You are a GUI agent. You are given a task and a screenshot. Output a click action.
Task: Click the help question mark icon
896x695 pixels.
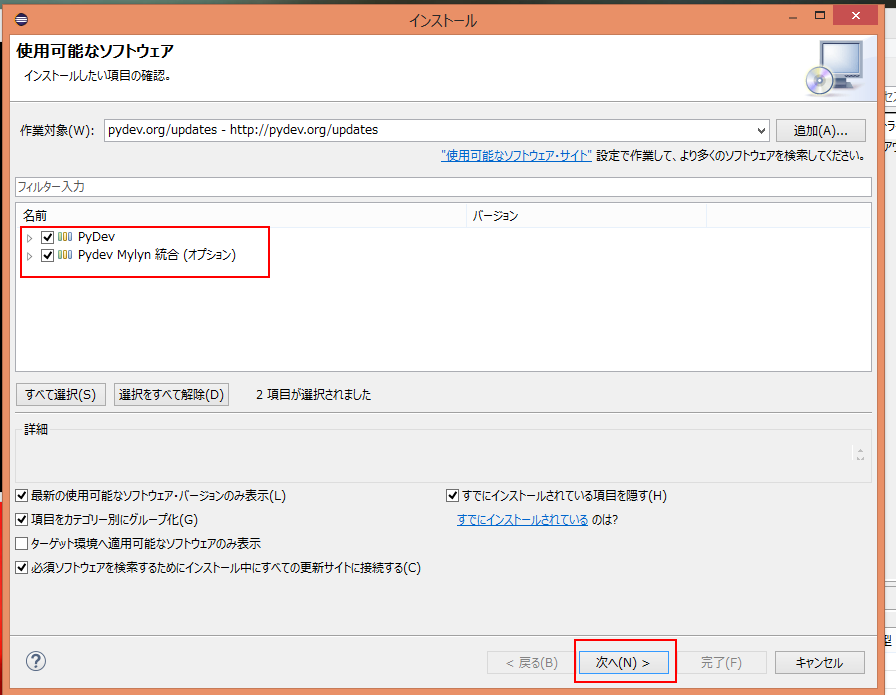(x=35, y=661)
